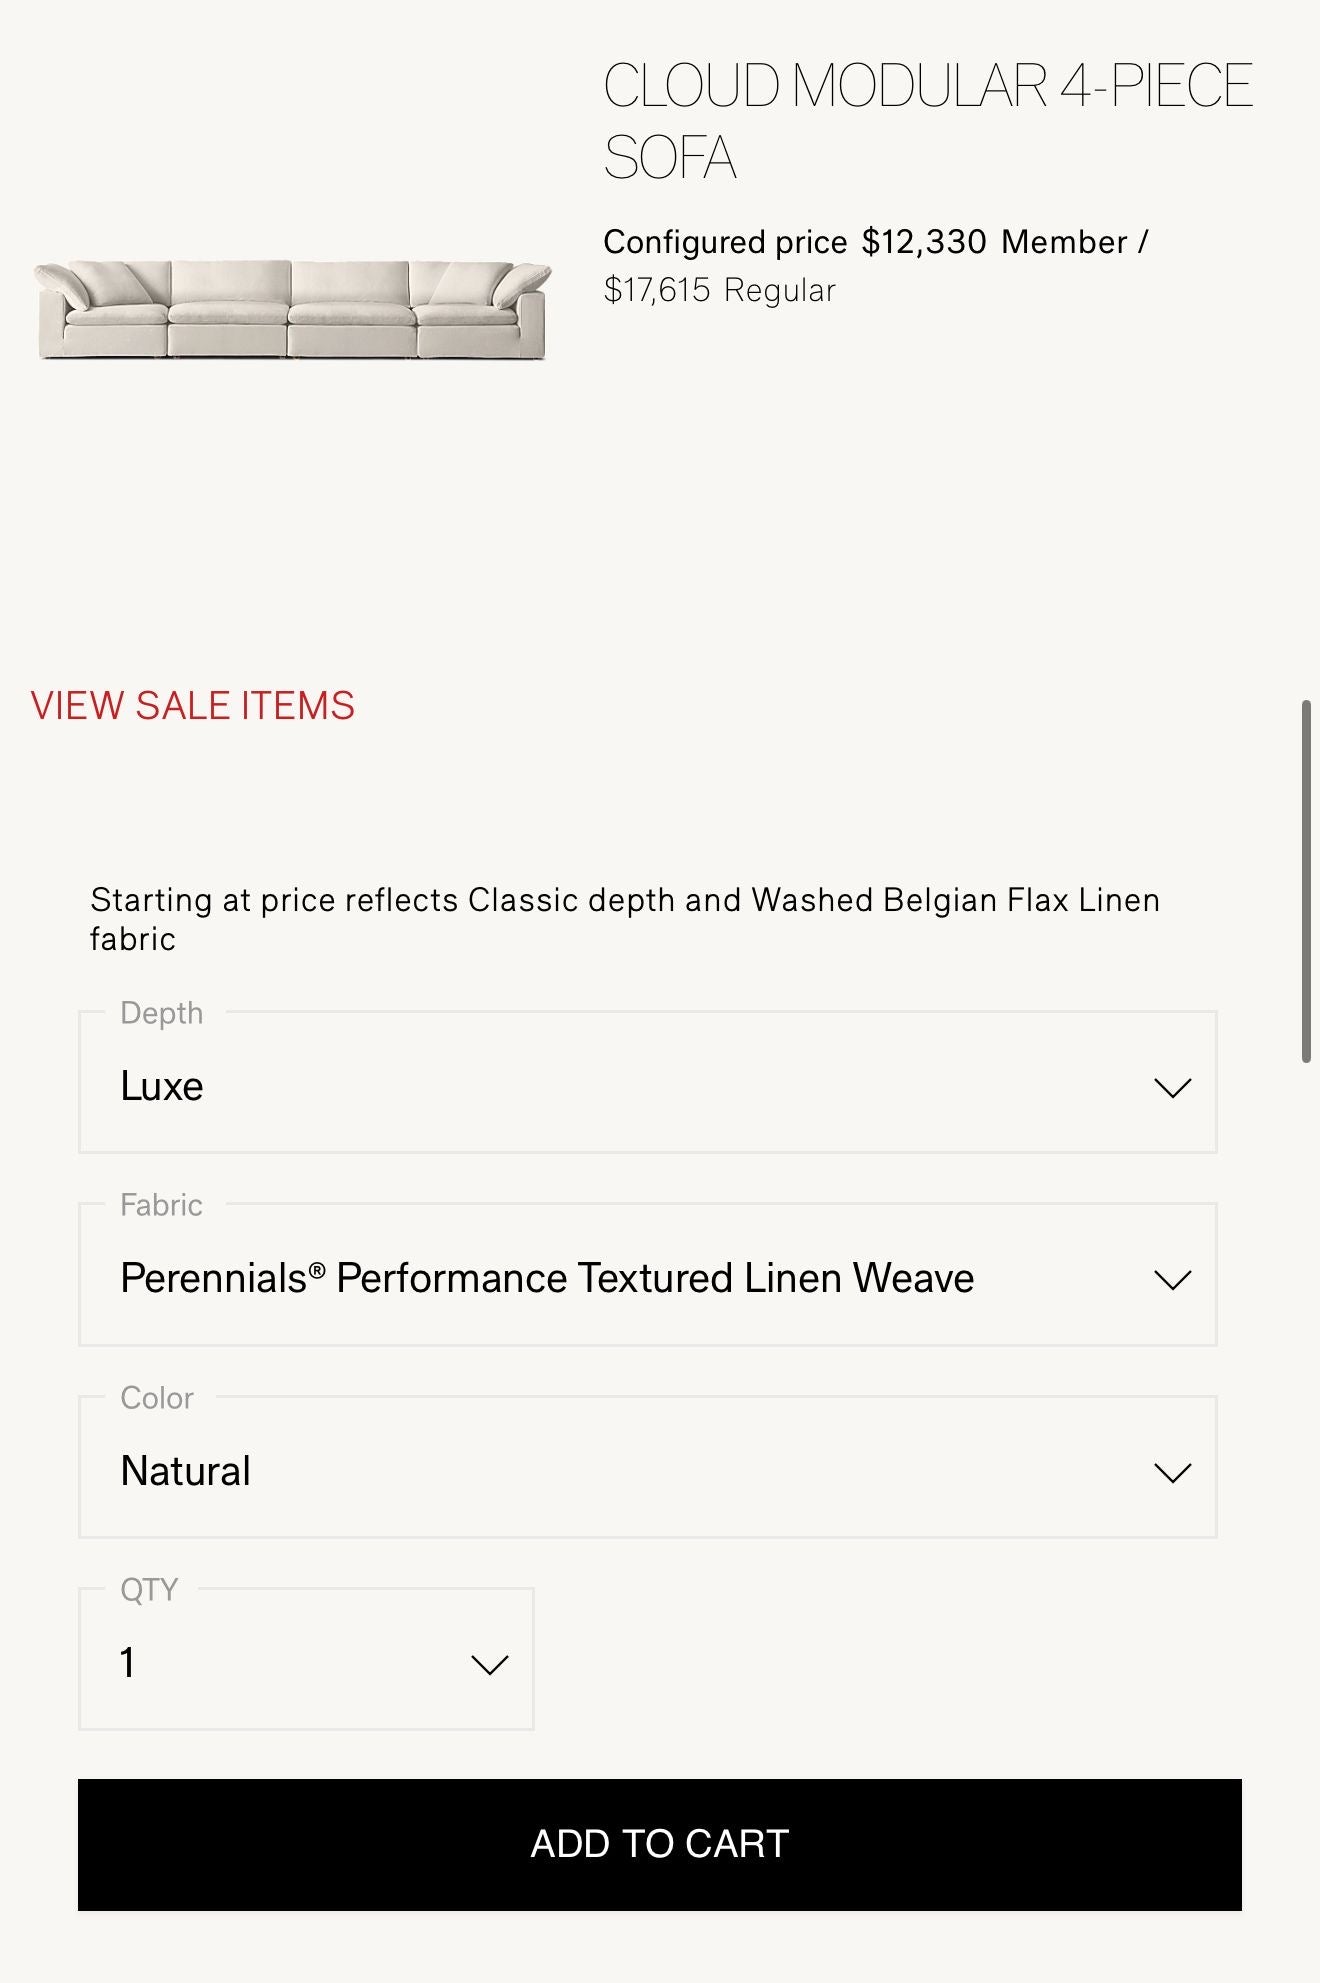Click the $12,330 Member price

(923, 242)
